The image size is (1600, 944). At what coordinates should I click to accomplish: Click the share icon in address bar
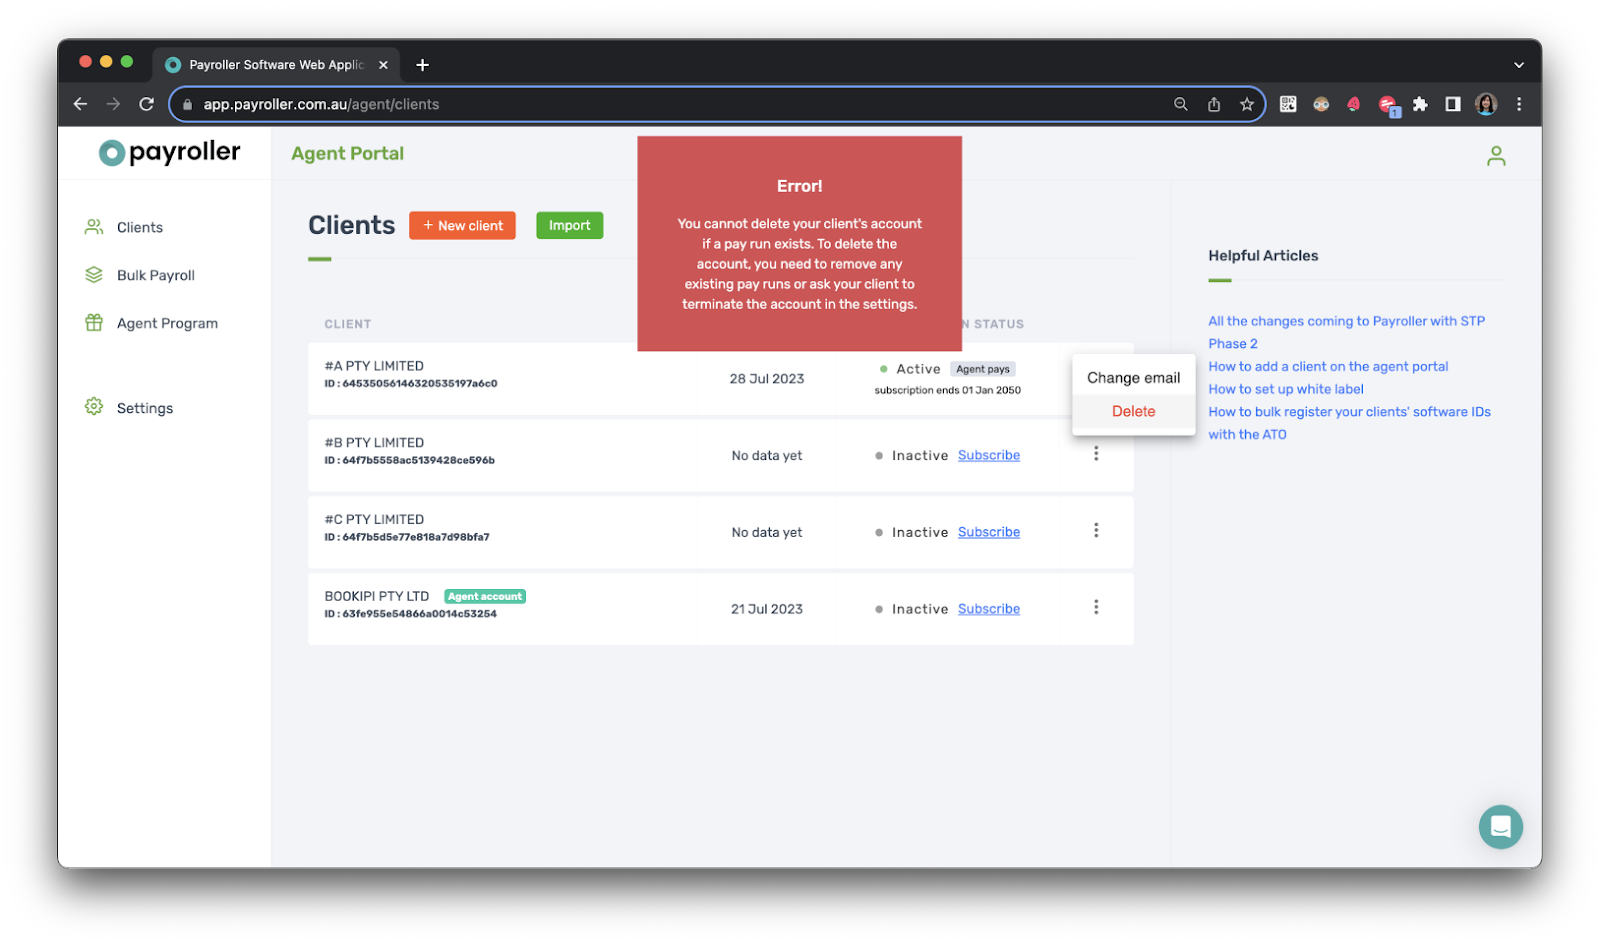click(x=1214, y=104)
